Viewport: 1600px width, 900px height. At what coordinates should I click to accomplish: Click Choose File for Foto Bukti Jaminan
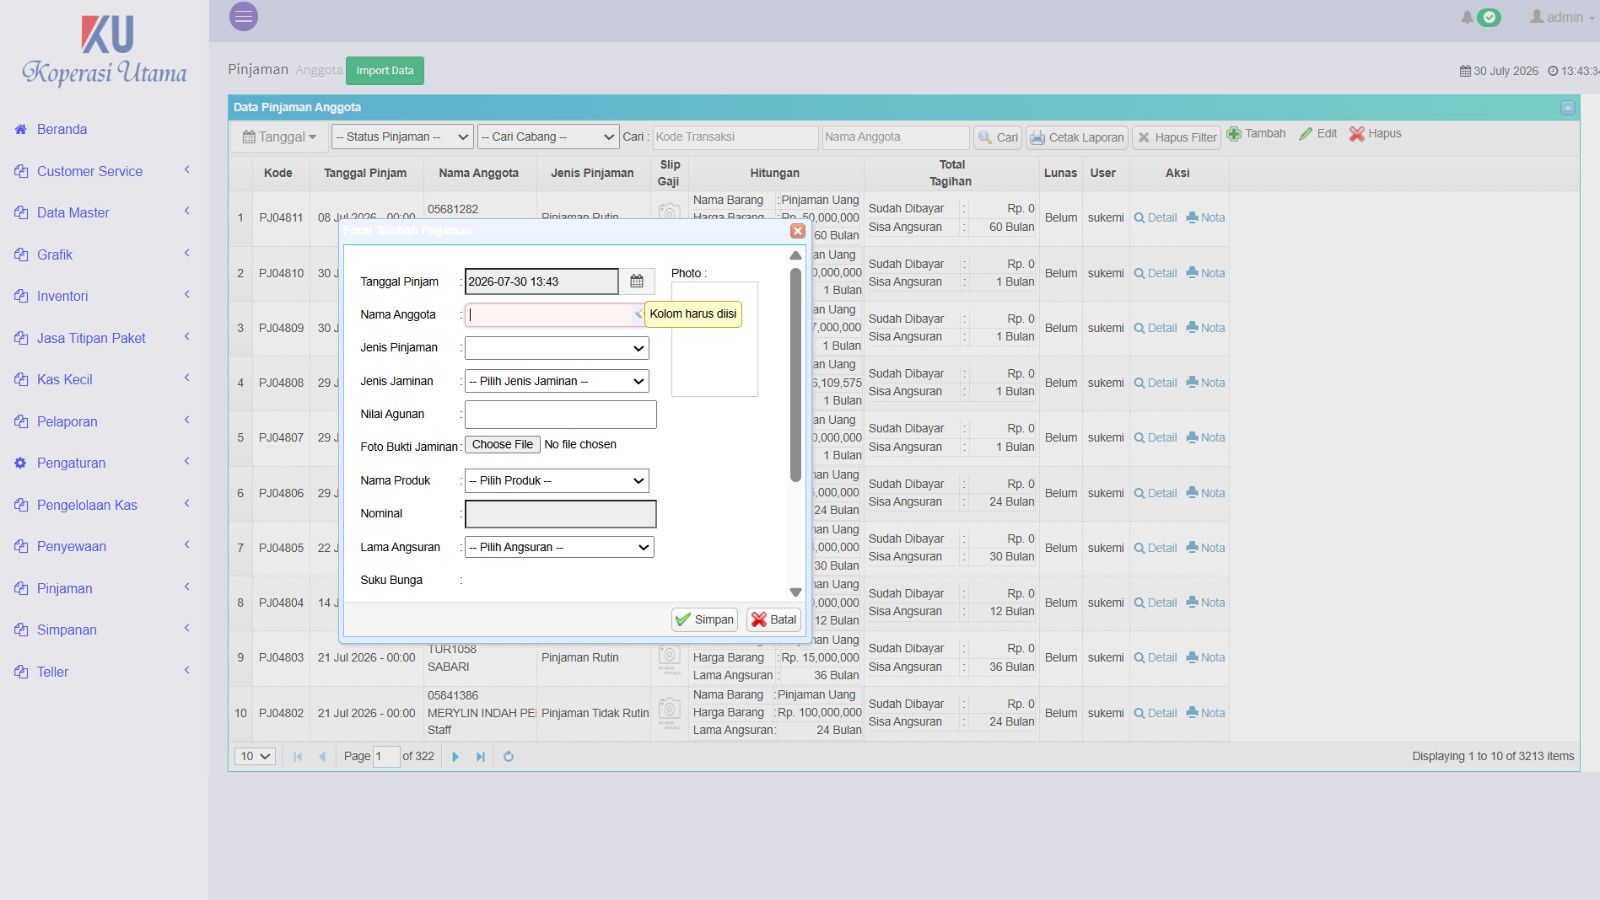[503, 445]
